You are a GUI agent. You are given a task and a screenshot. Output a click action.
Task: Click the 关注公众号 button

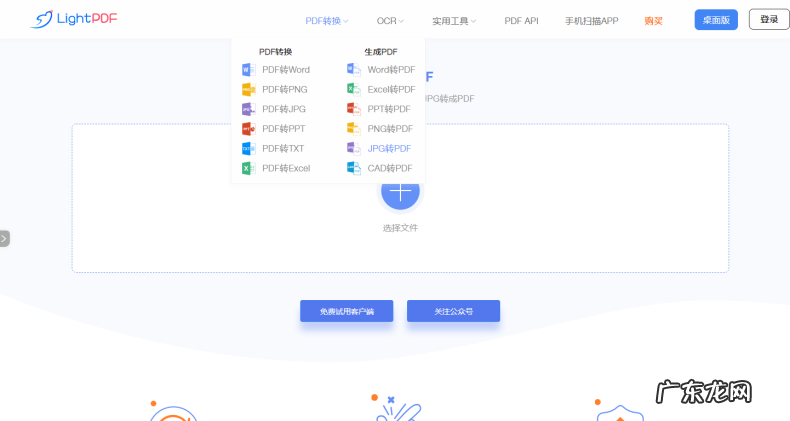click(453, 311)
